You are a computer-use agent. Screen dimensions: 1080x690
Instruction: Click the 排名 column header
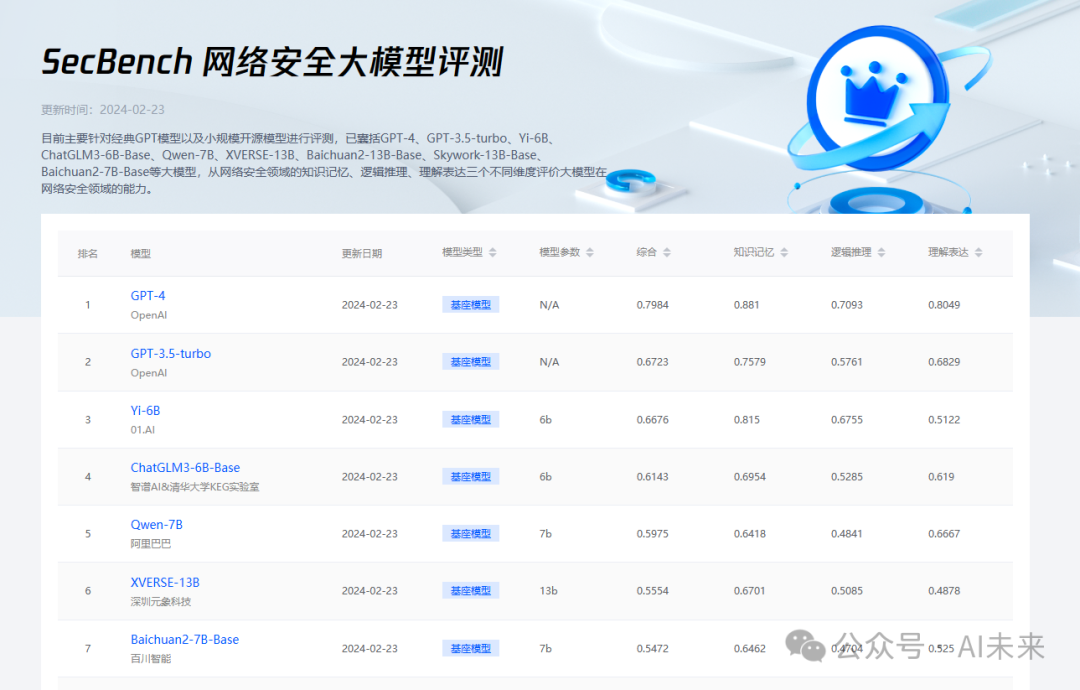[x=88, y=253]
